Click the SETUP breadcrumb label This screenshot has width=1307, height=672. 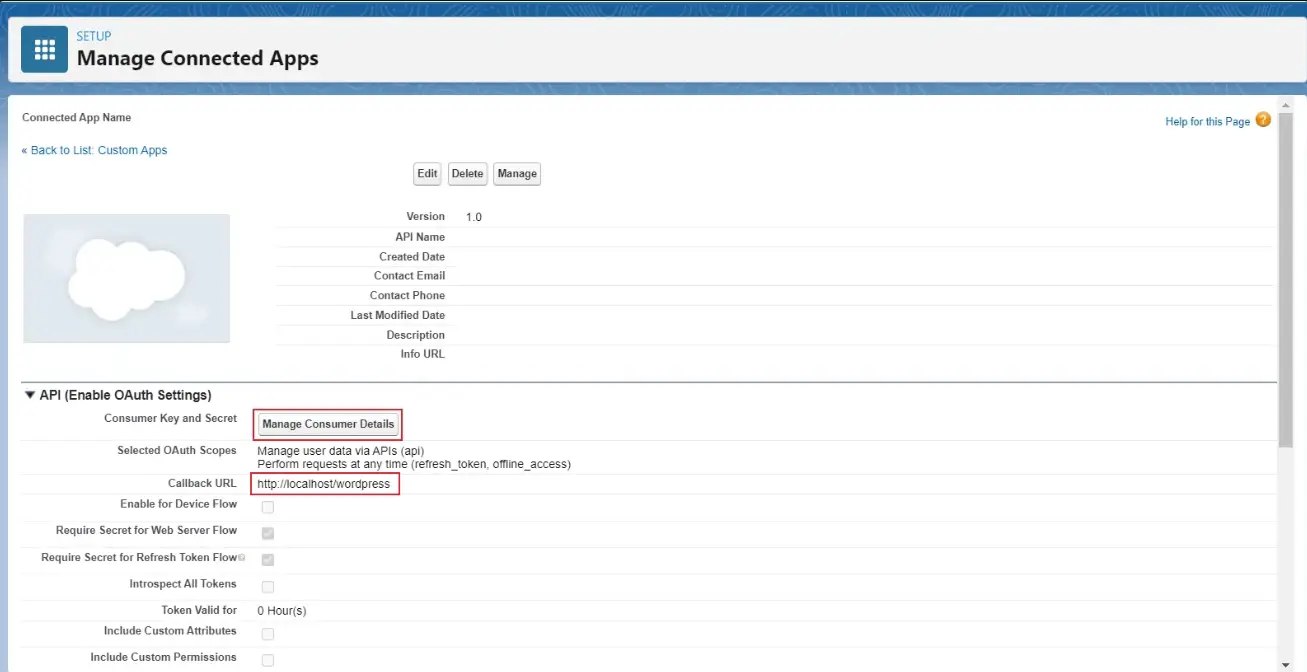(x=94, y=36)
